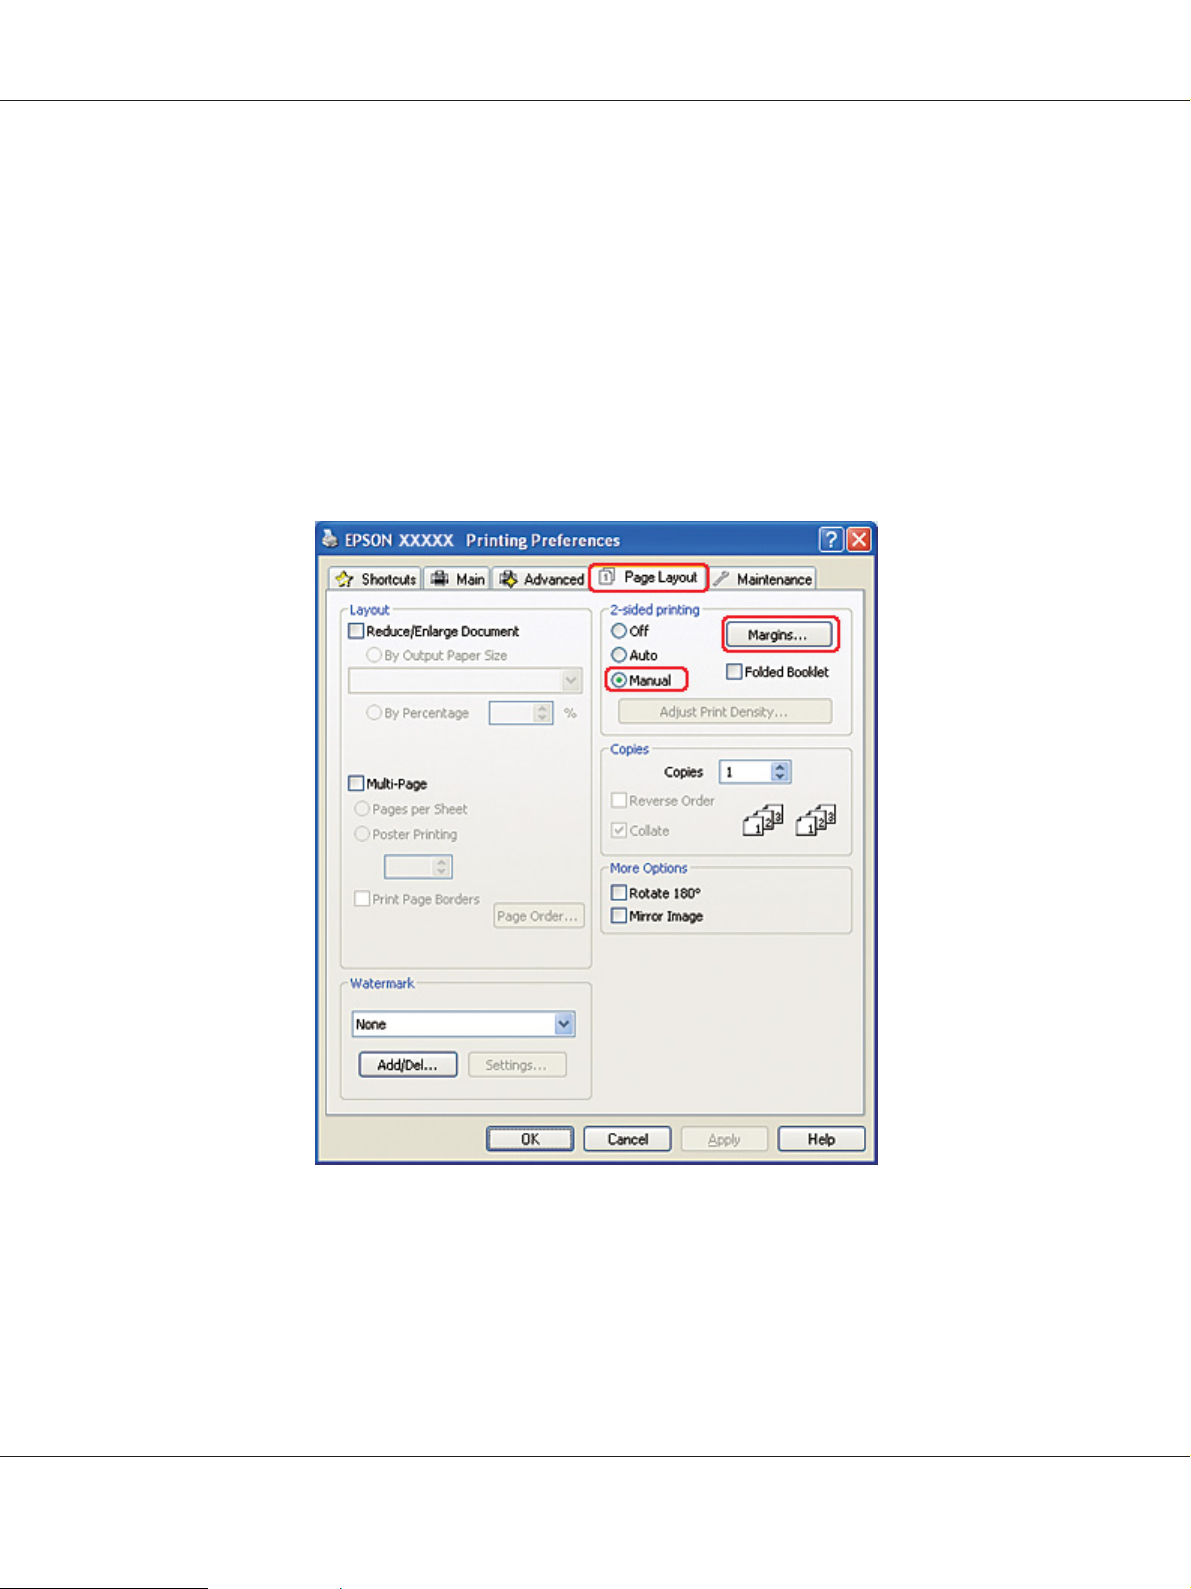Switch to the Advanced tab
1191x1589 pixels.
541,579
